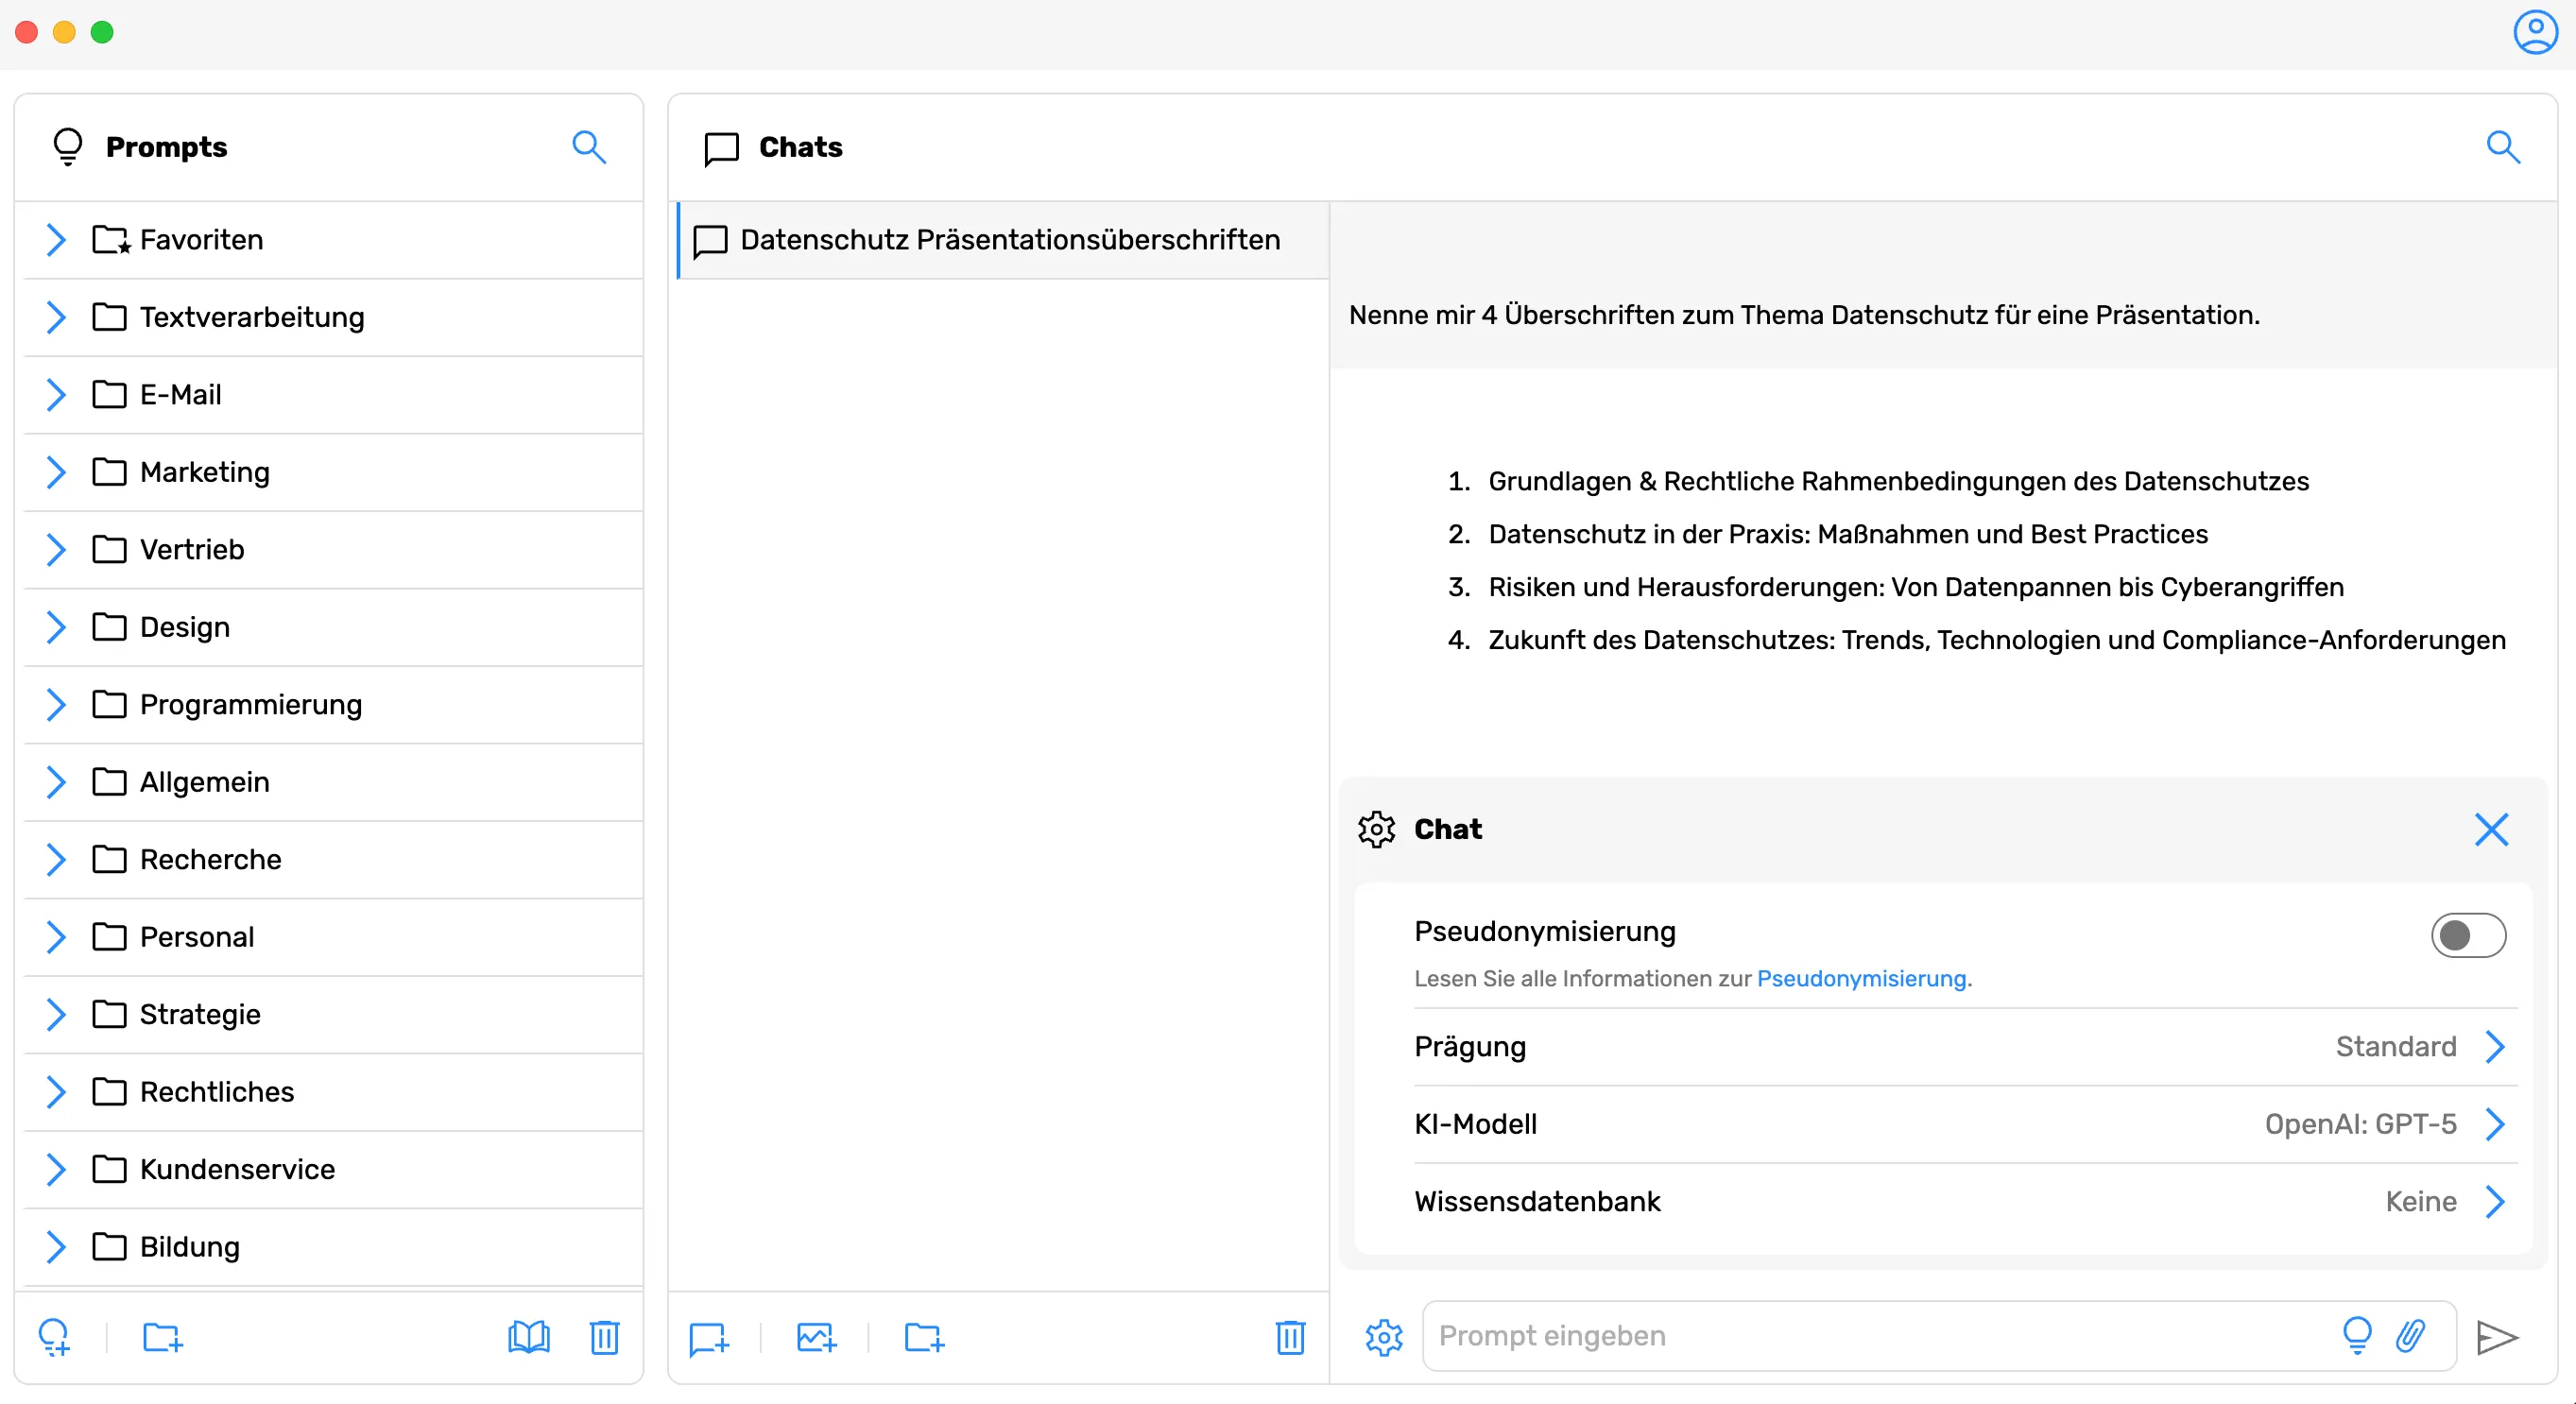The height and width of the screenshot is (1404, 2576).
Task: Select the Datenschutz Präsentationsüberschriften chat
Action: pyautogui.click(x=1008, y=240)
